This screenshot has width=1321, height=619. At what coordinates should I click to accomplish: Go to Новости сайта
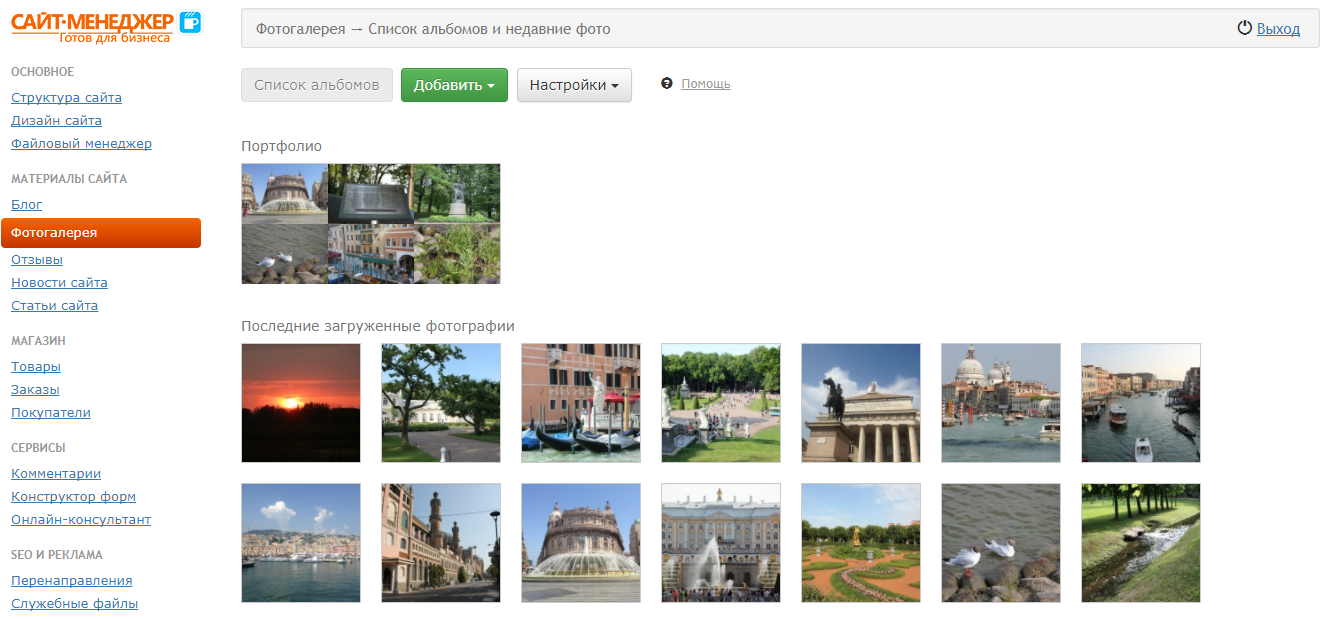tap(59, 283)
